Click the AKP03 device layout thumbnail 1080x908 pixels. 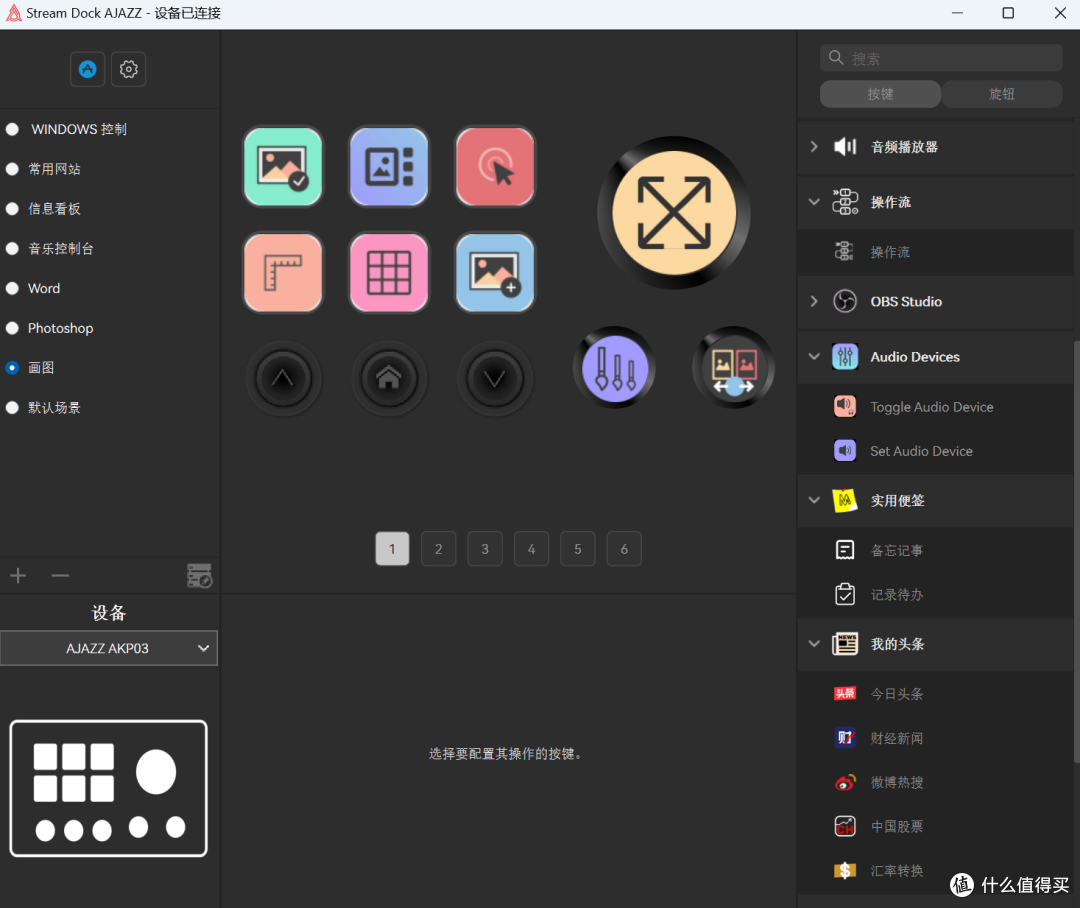click(109, 788)
